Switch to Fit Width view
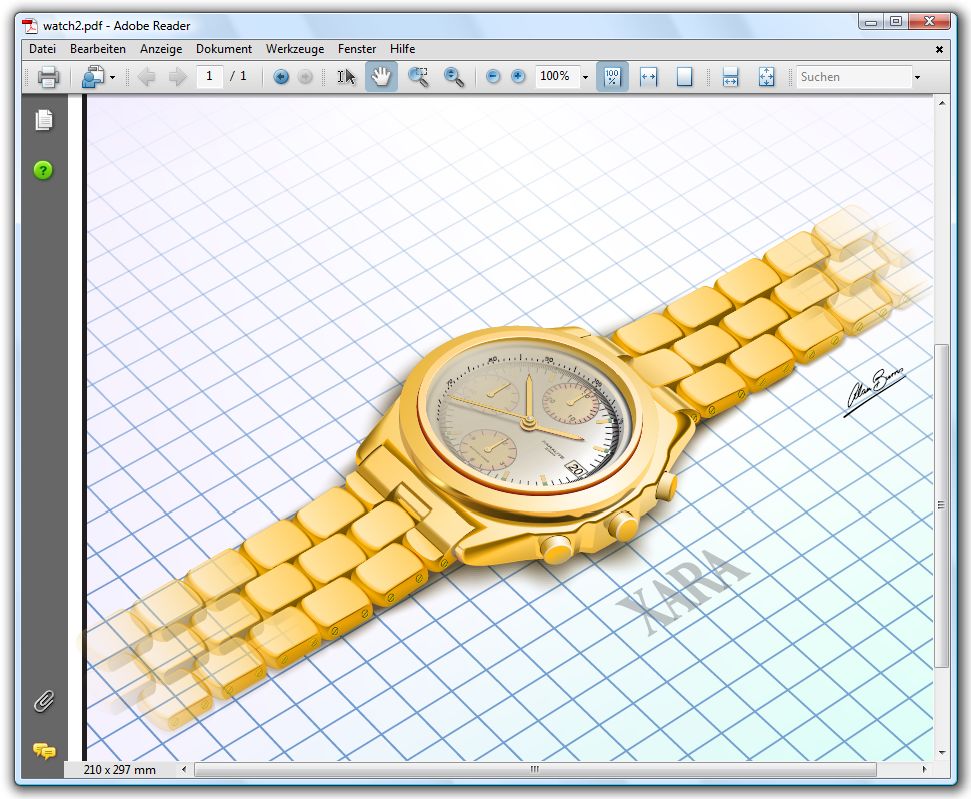 (x=648, y=77)
